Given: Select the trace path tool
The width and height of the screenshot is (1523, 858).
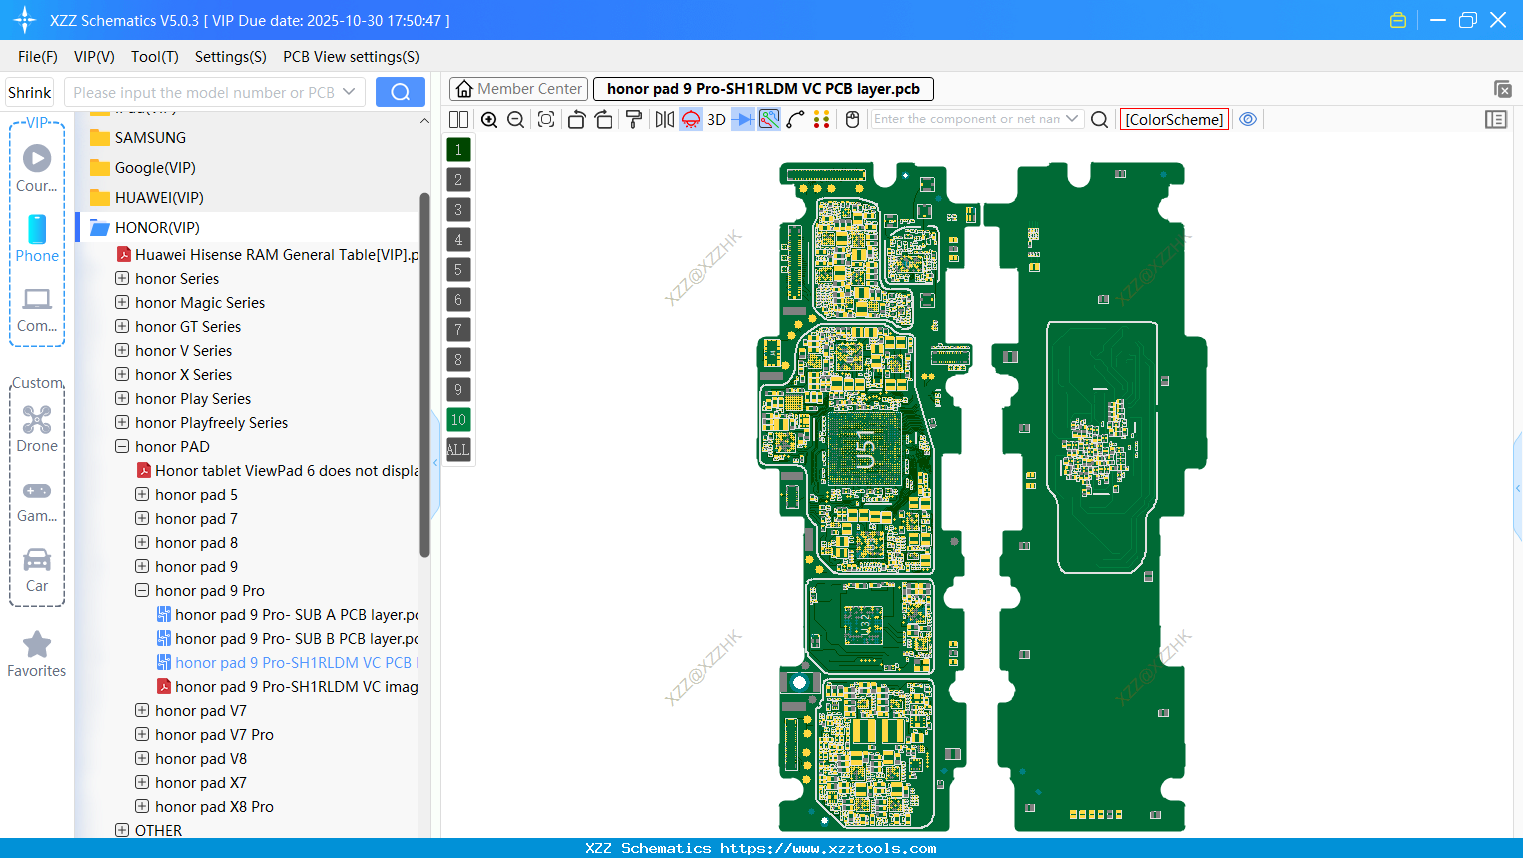Looking at the screenshot, I should (x=796, y=120).
